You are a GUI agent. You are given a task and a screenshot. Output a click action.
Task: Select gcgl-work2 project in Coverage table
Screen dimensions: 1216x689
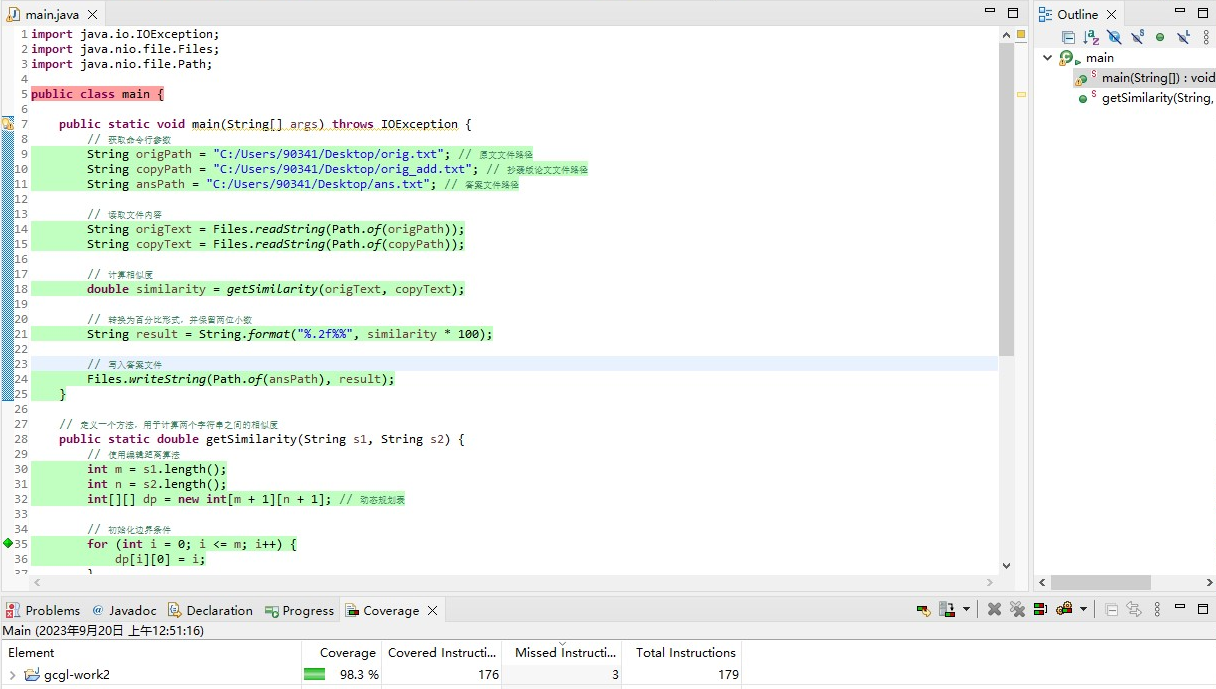coord(77,675)
